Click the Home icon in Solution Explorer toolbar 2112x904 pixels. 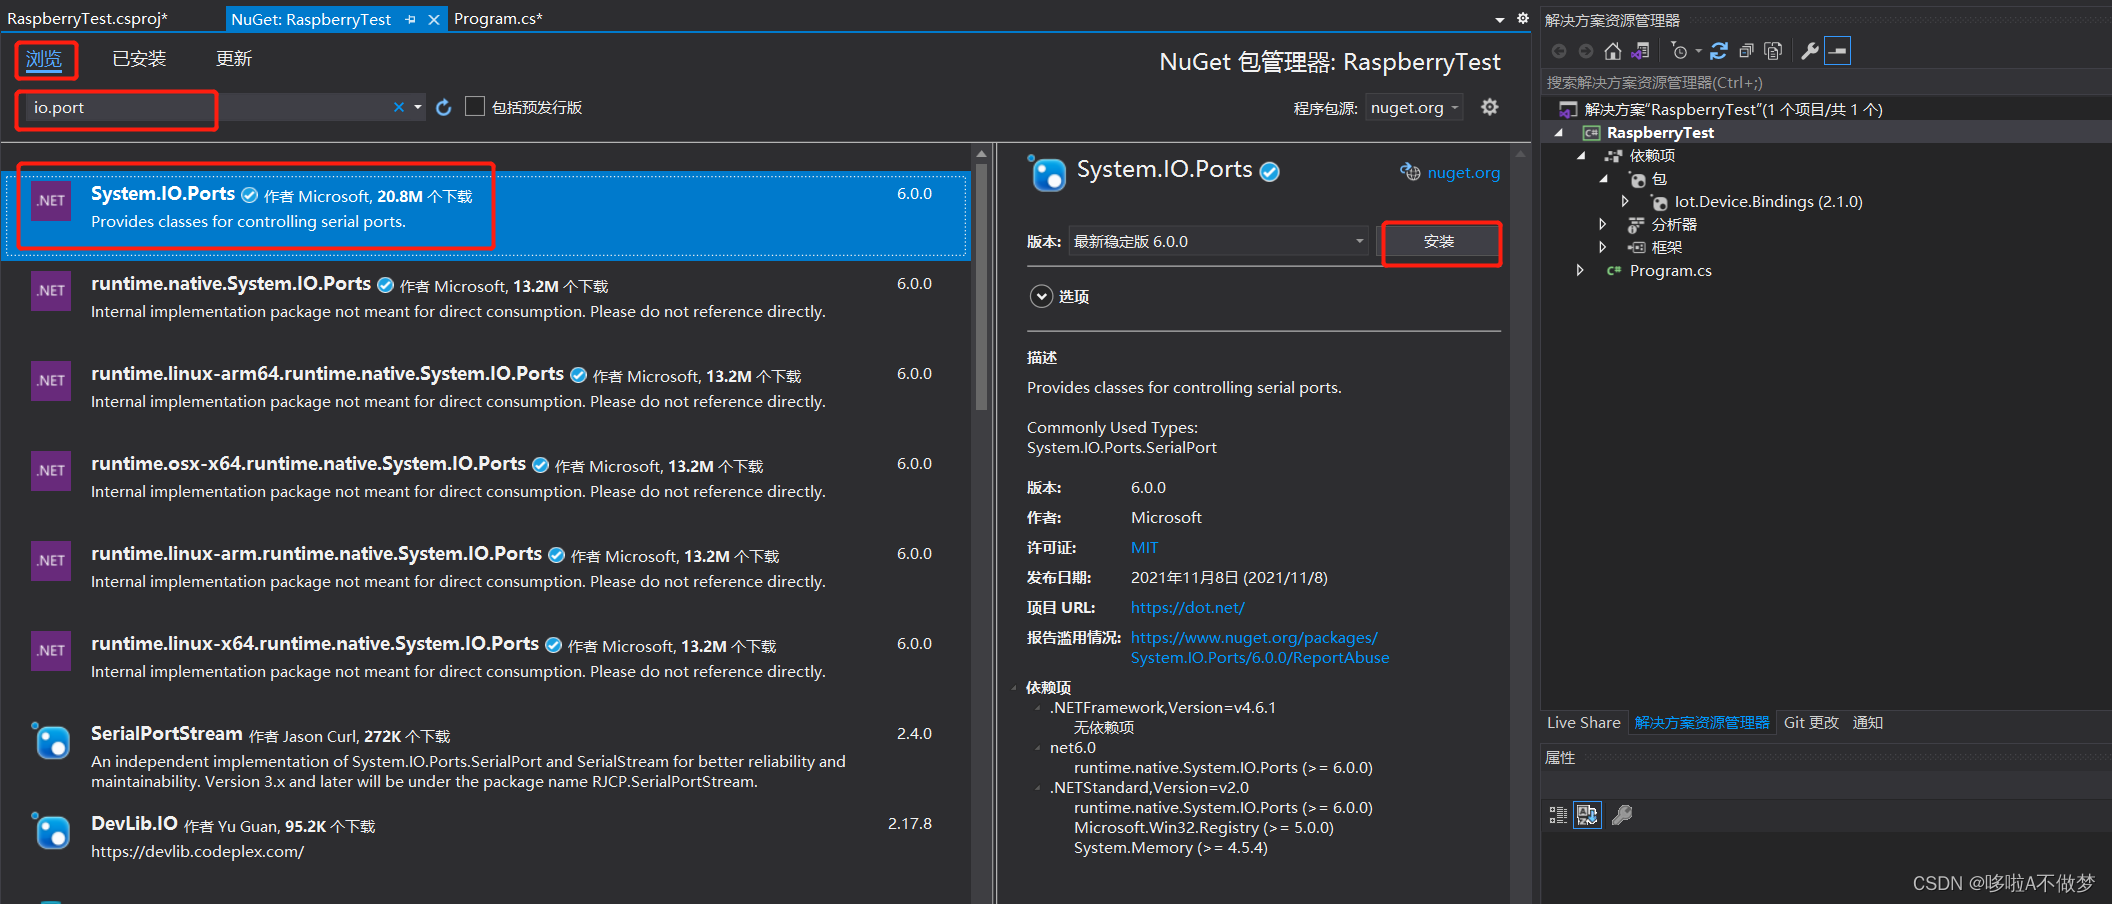[x=1612, y=51]
